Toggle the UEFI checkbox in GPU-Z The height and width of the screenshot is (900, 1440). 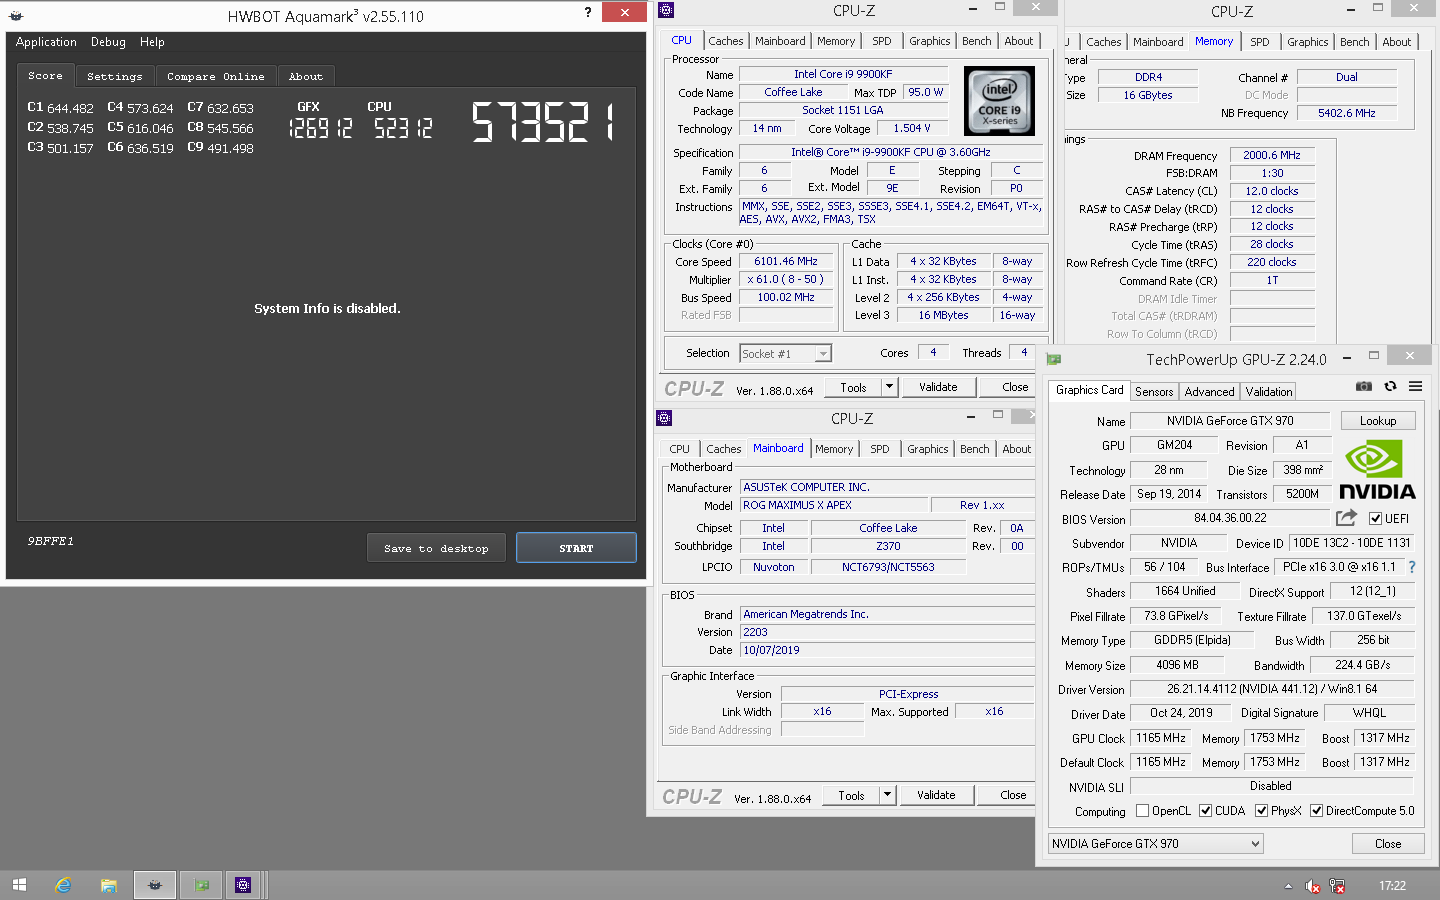(1376, 518)
